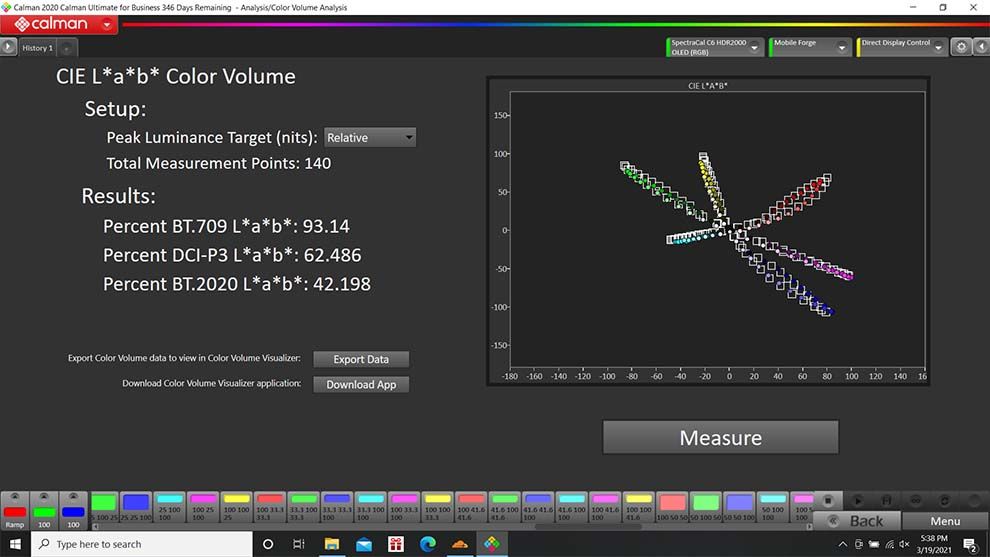Click the patch strip scrollbar thumb
990x557 pixels.
(x=588, y=526)
